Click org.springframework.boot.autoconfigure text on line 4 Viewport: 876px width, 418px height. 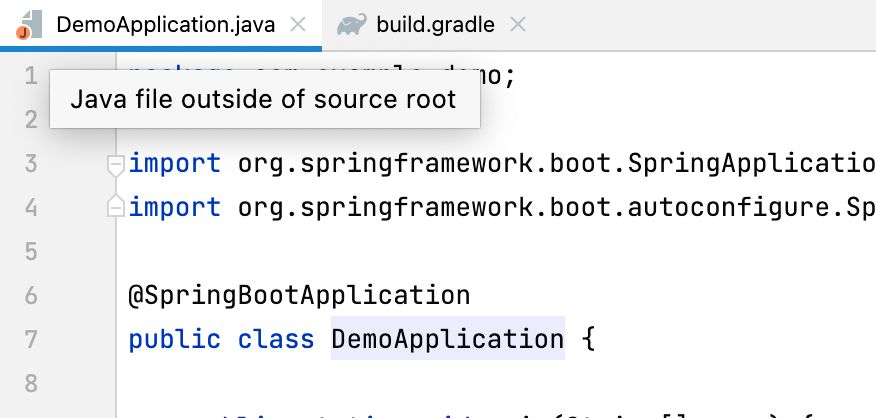click(x=534, y=207)
